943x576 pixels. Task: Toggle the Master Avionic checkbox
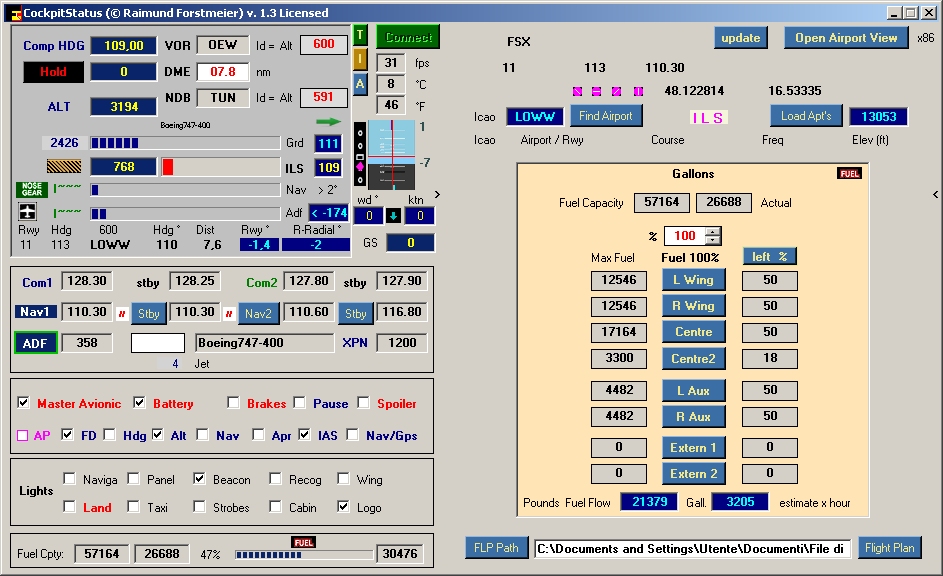(23, 402)
